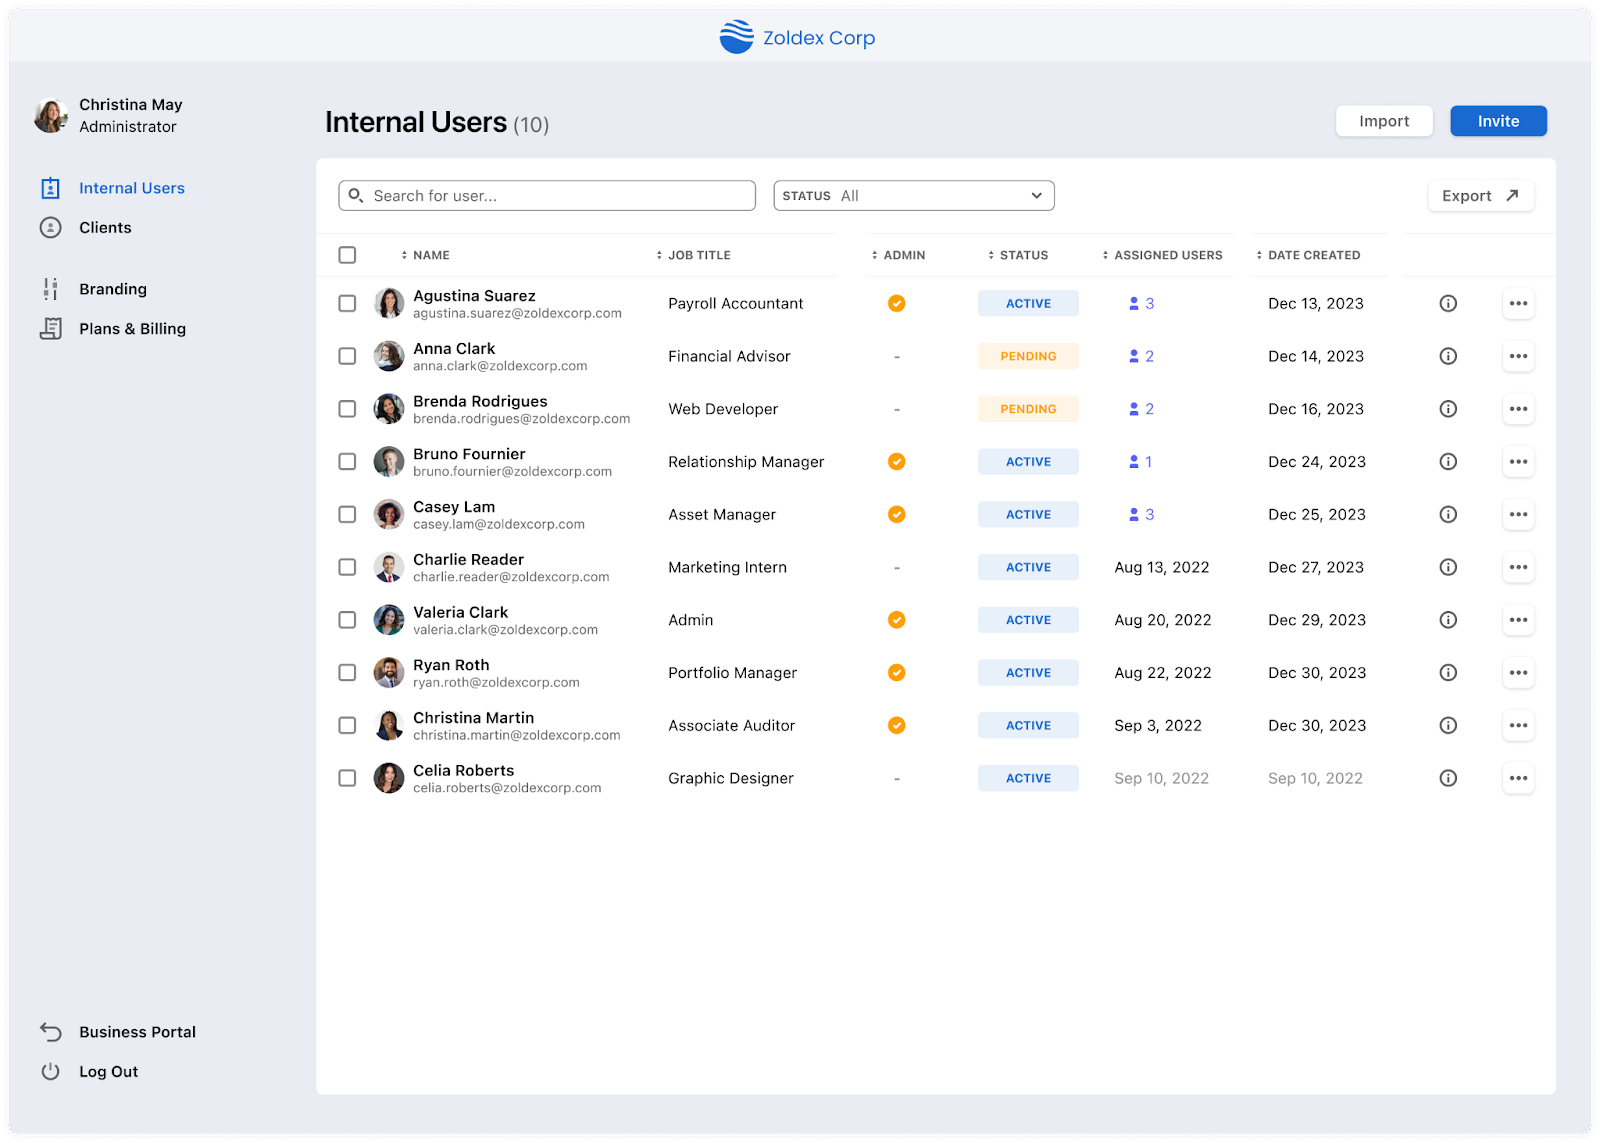Open the Export option

pyautogui.click(x=1480, y=195)
